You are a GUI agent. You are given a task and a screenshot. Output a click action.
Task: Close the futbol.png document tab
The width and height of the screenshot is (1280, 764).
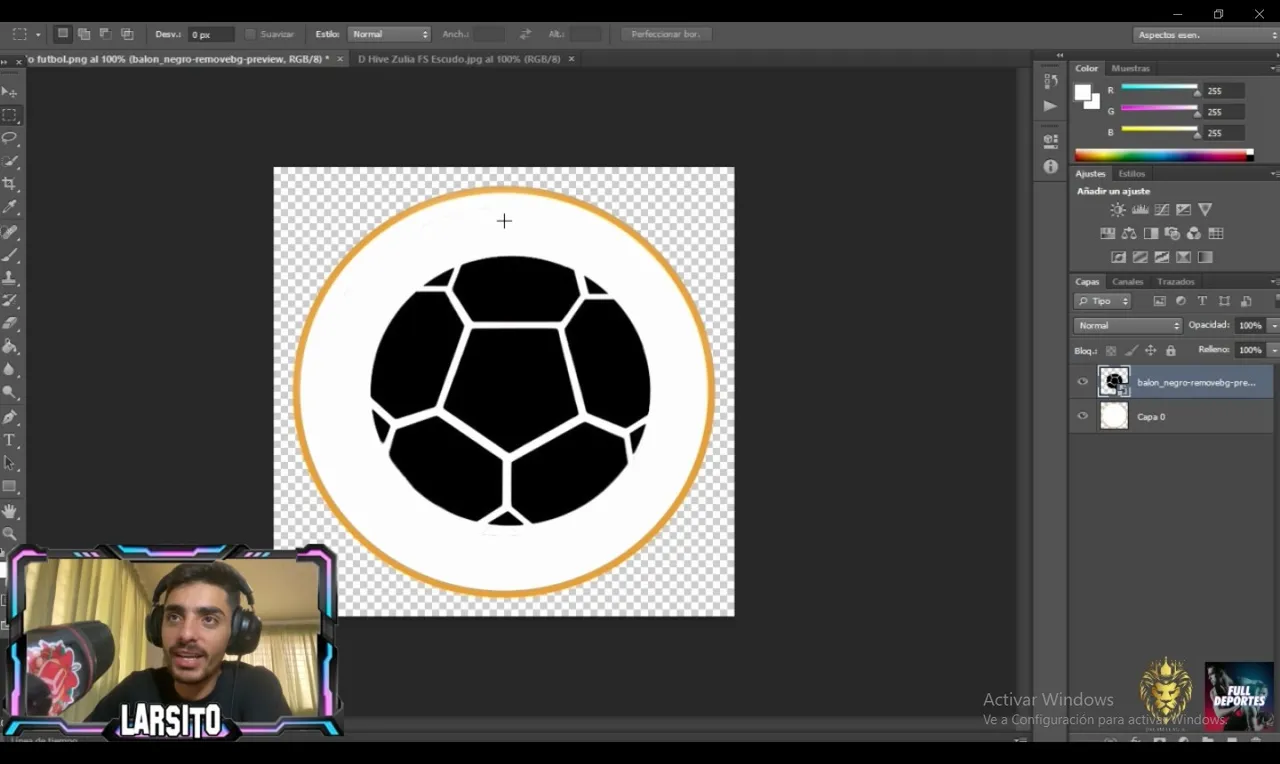click(340, 59)
